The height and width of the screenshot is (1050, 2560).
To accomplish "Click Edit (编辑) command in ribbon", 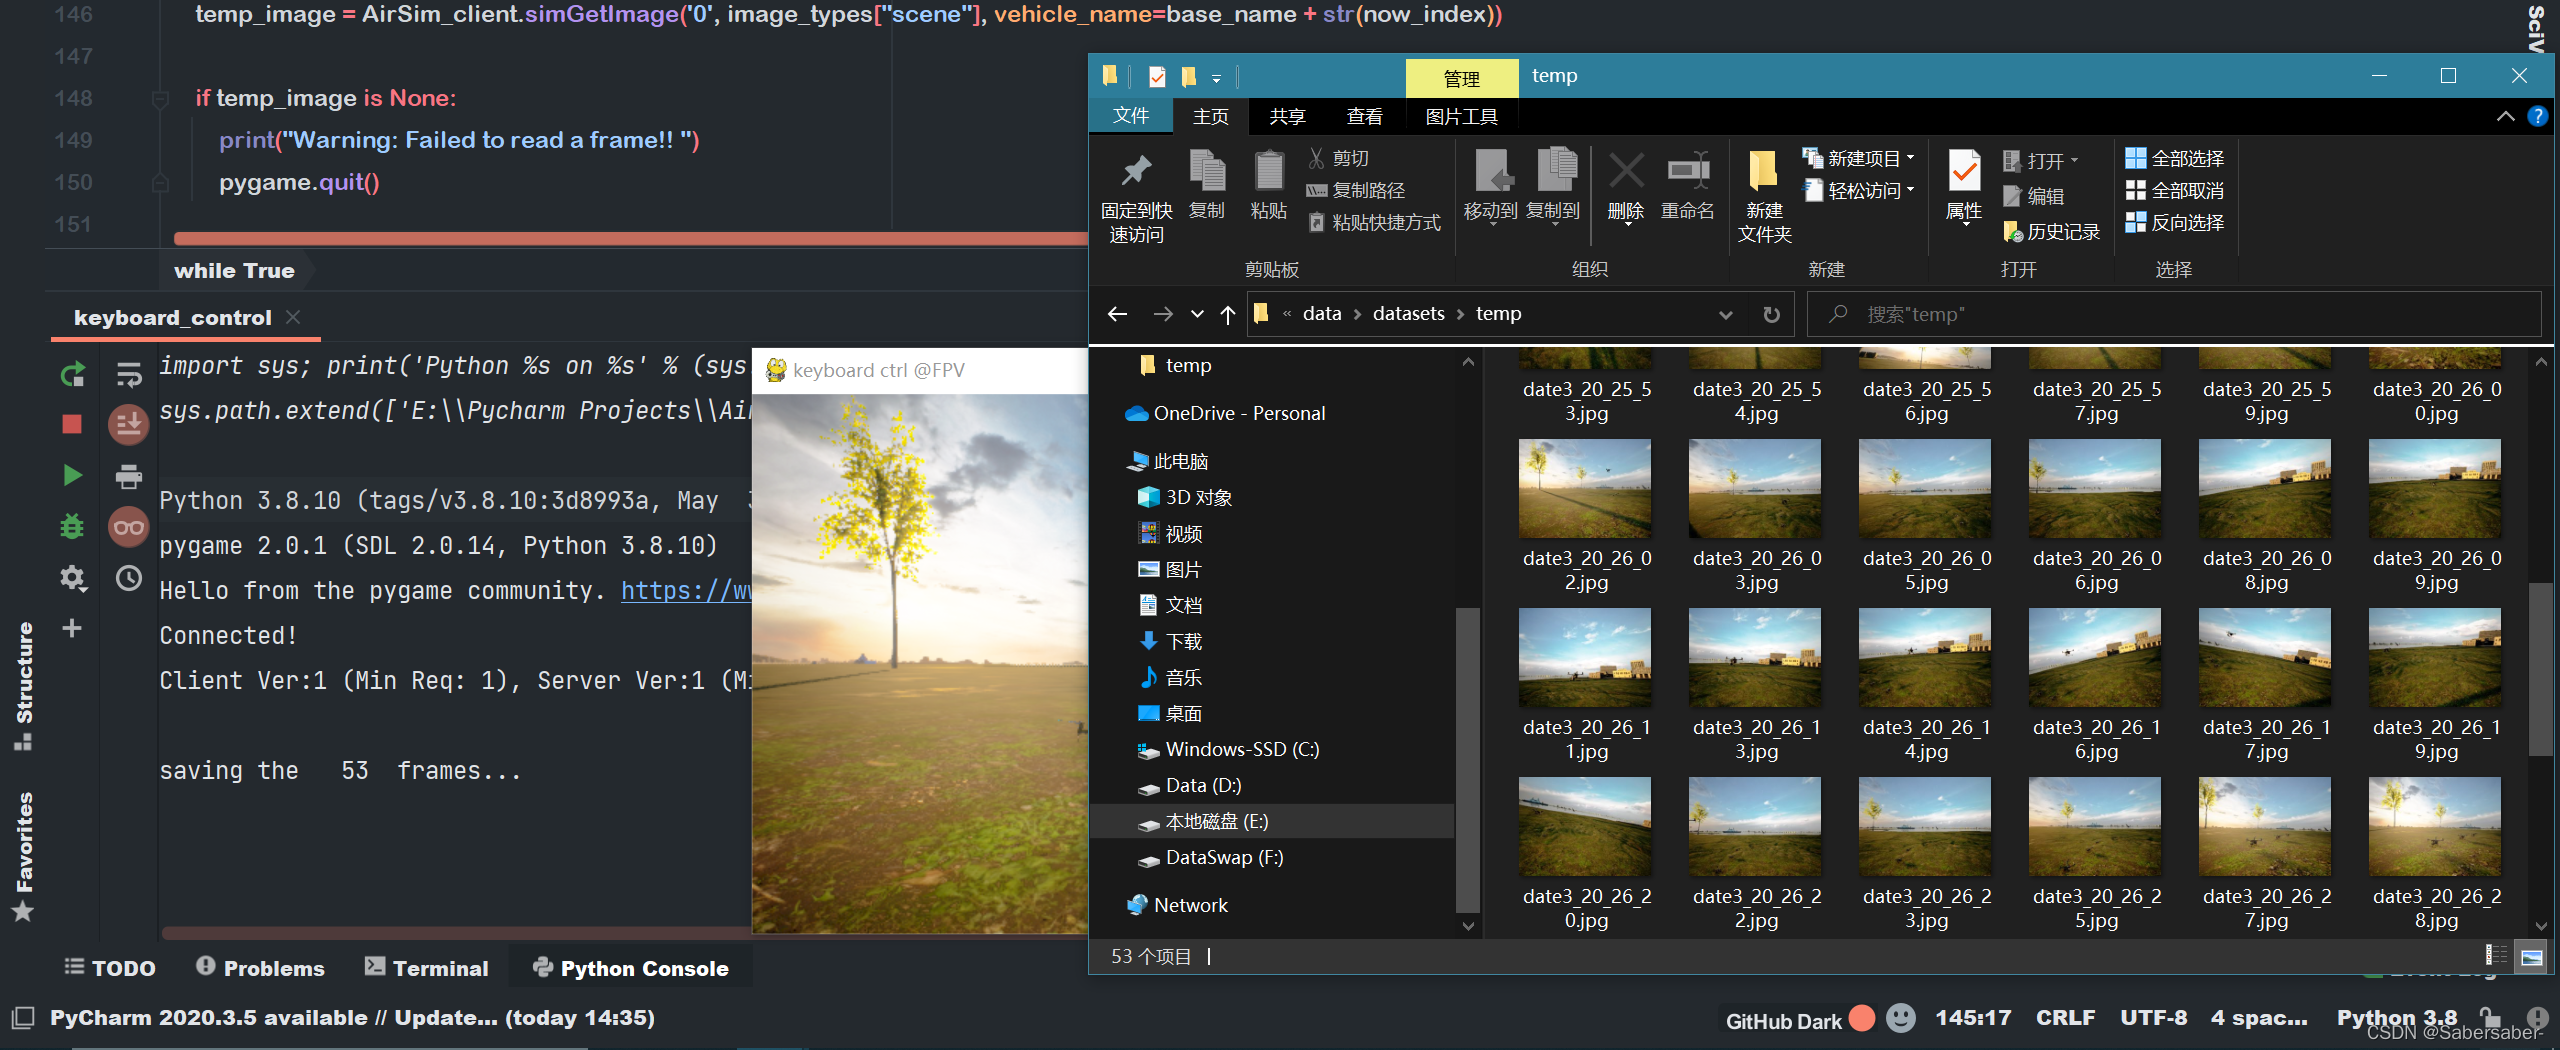I will coord(2034,196).
